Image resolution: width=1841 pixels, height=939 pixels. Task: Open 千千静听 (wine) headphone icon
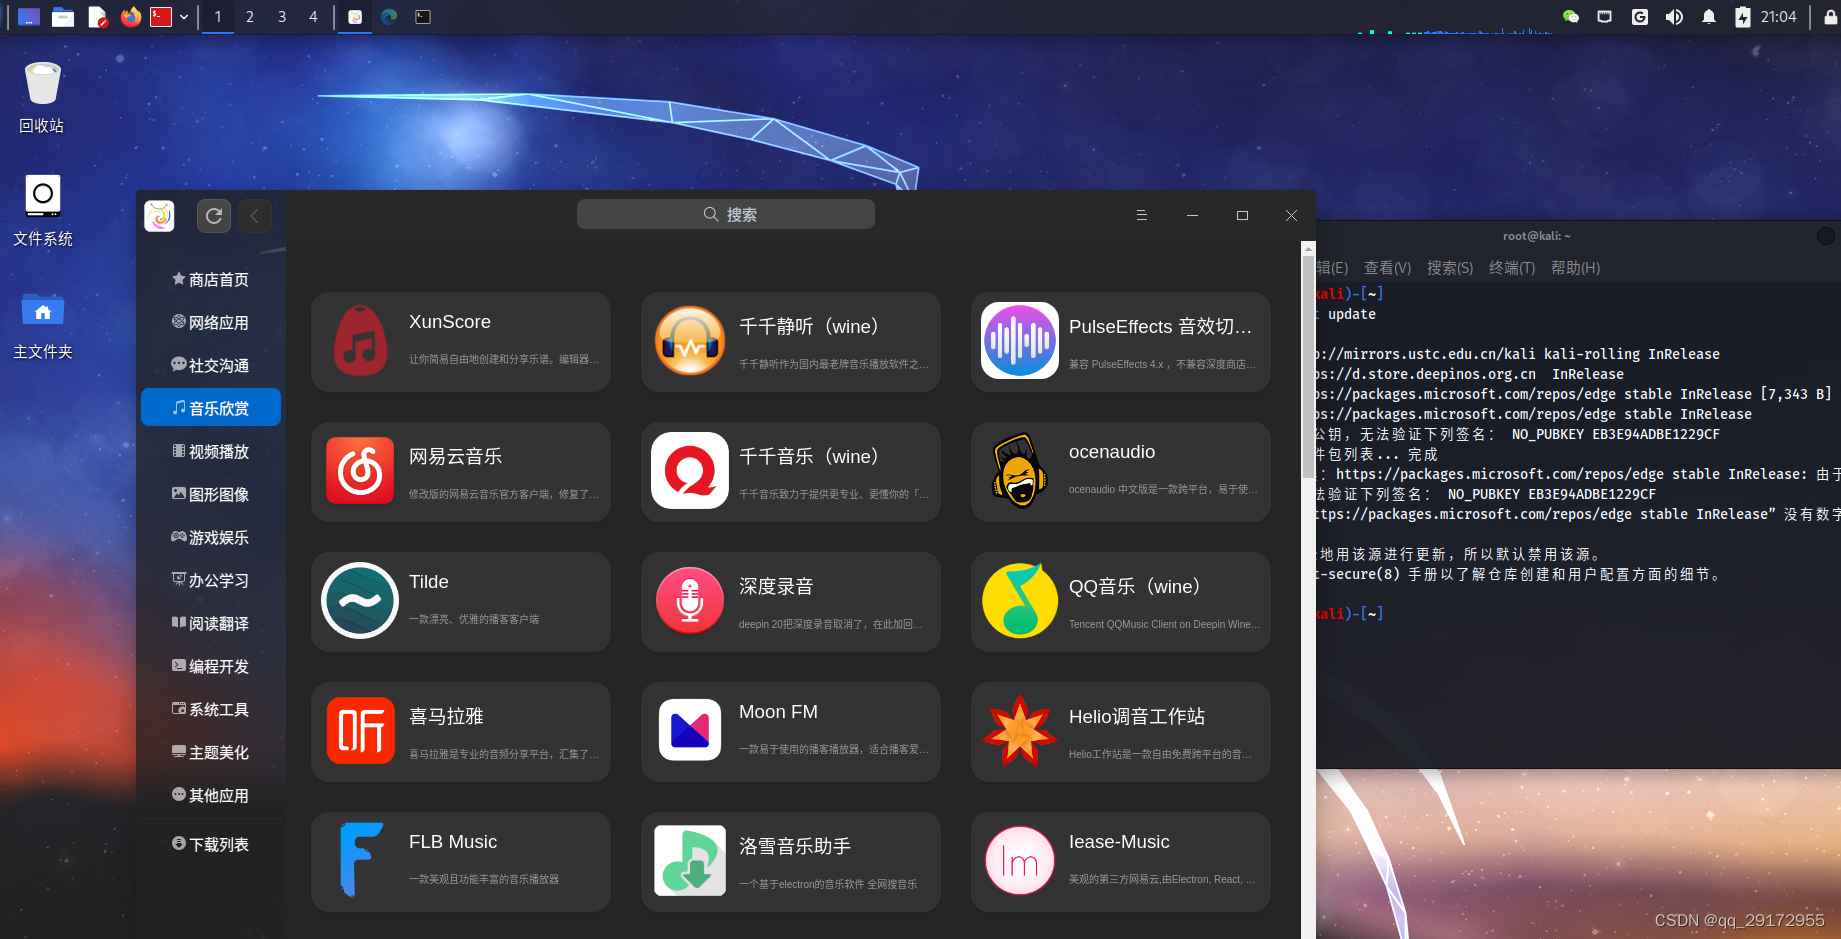pos(690,341)
